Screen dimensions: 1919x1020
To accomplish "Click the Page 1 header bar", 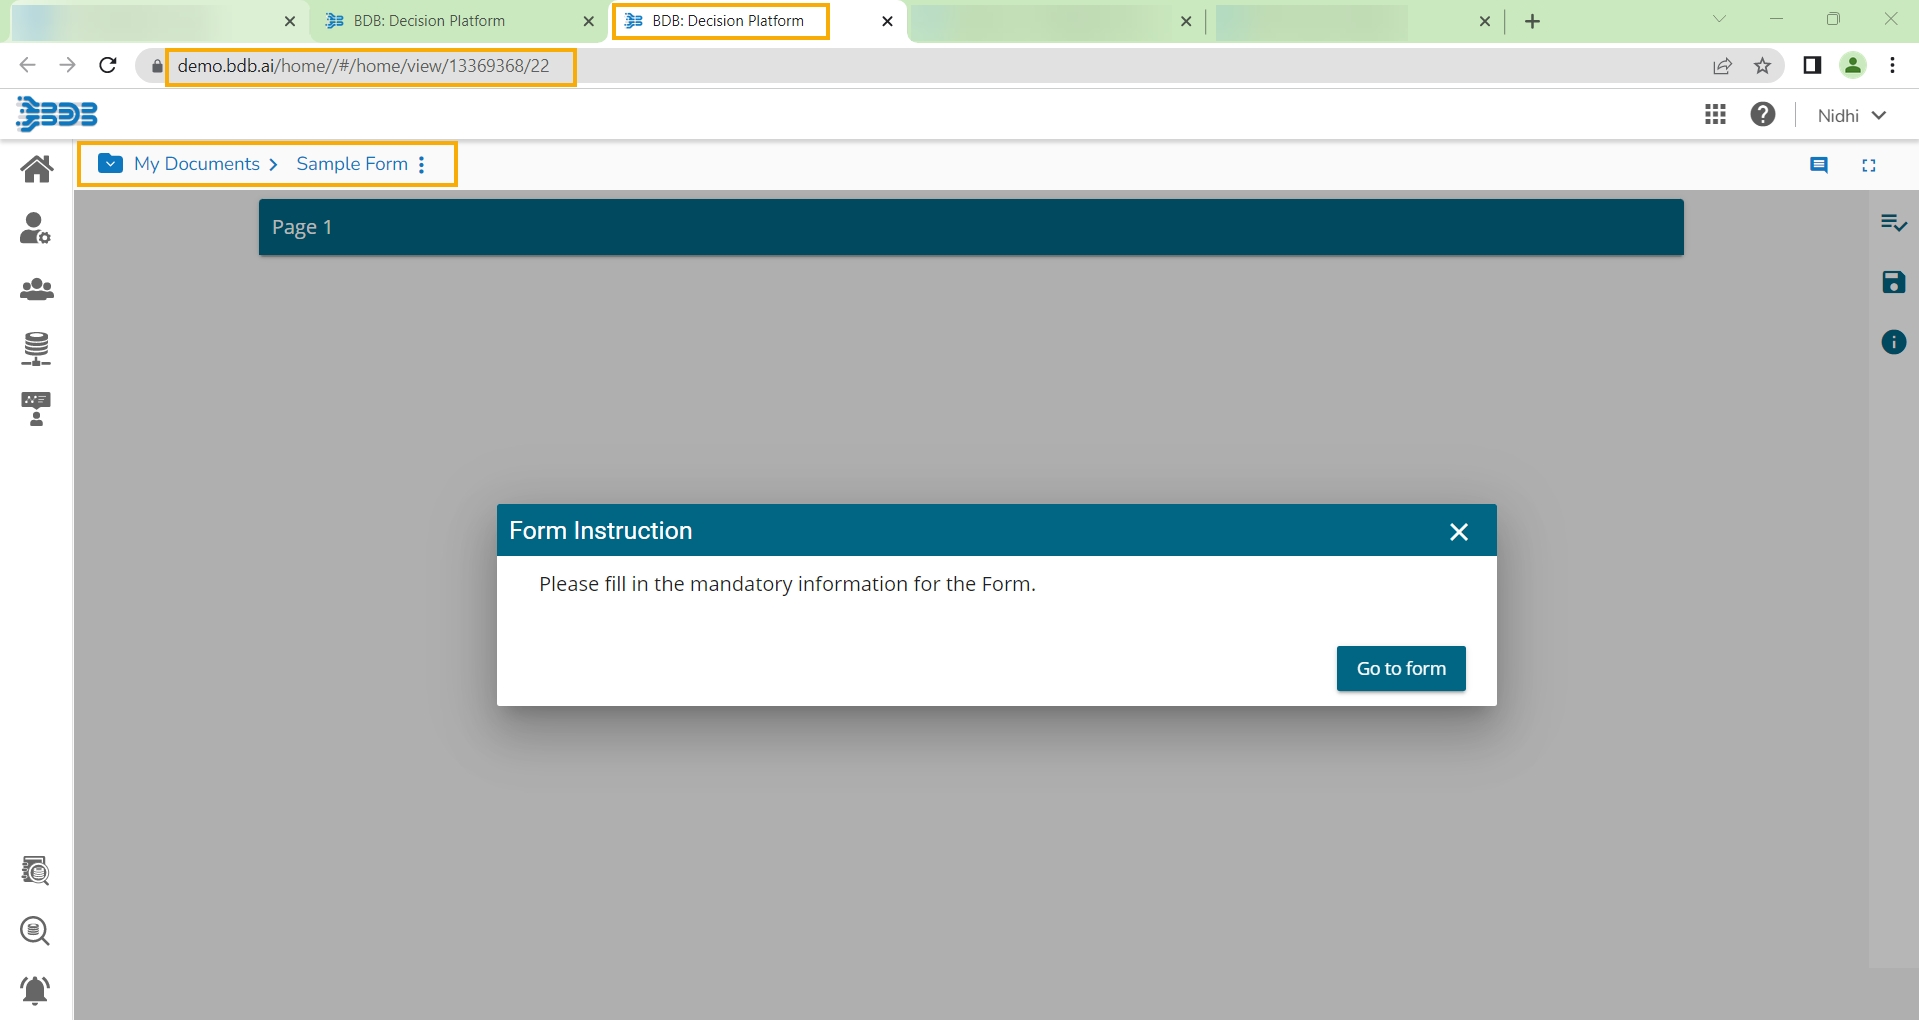I will [x=971, y=227].
